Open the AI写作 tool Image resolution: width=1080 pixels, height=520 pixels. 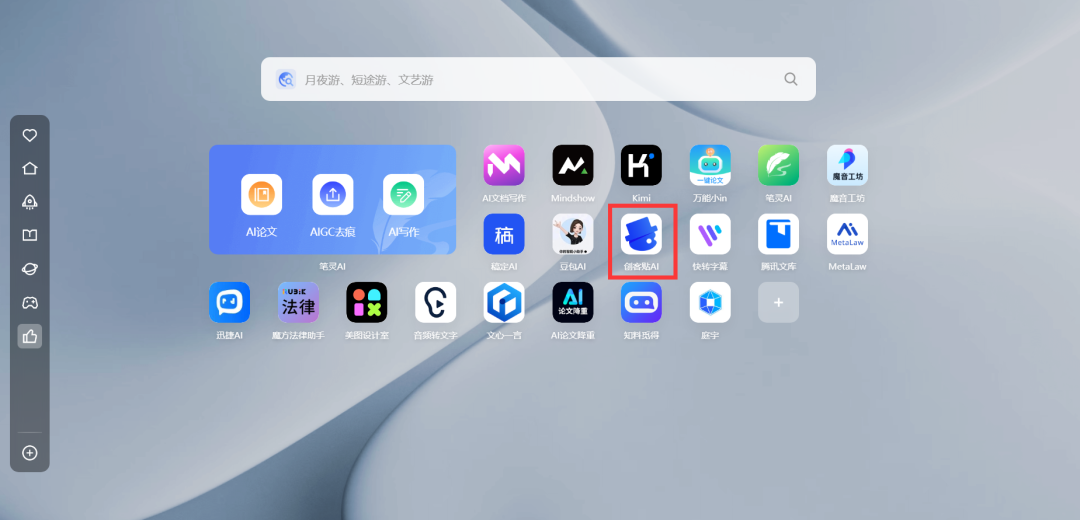tap(404, 194)
